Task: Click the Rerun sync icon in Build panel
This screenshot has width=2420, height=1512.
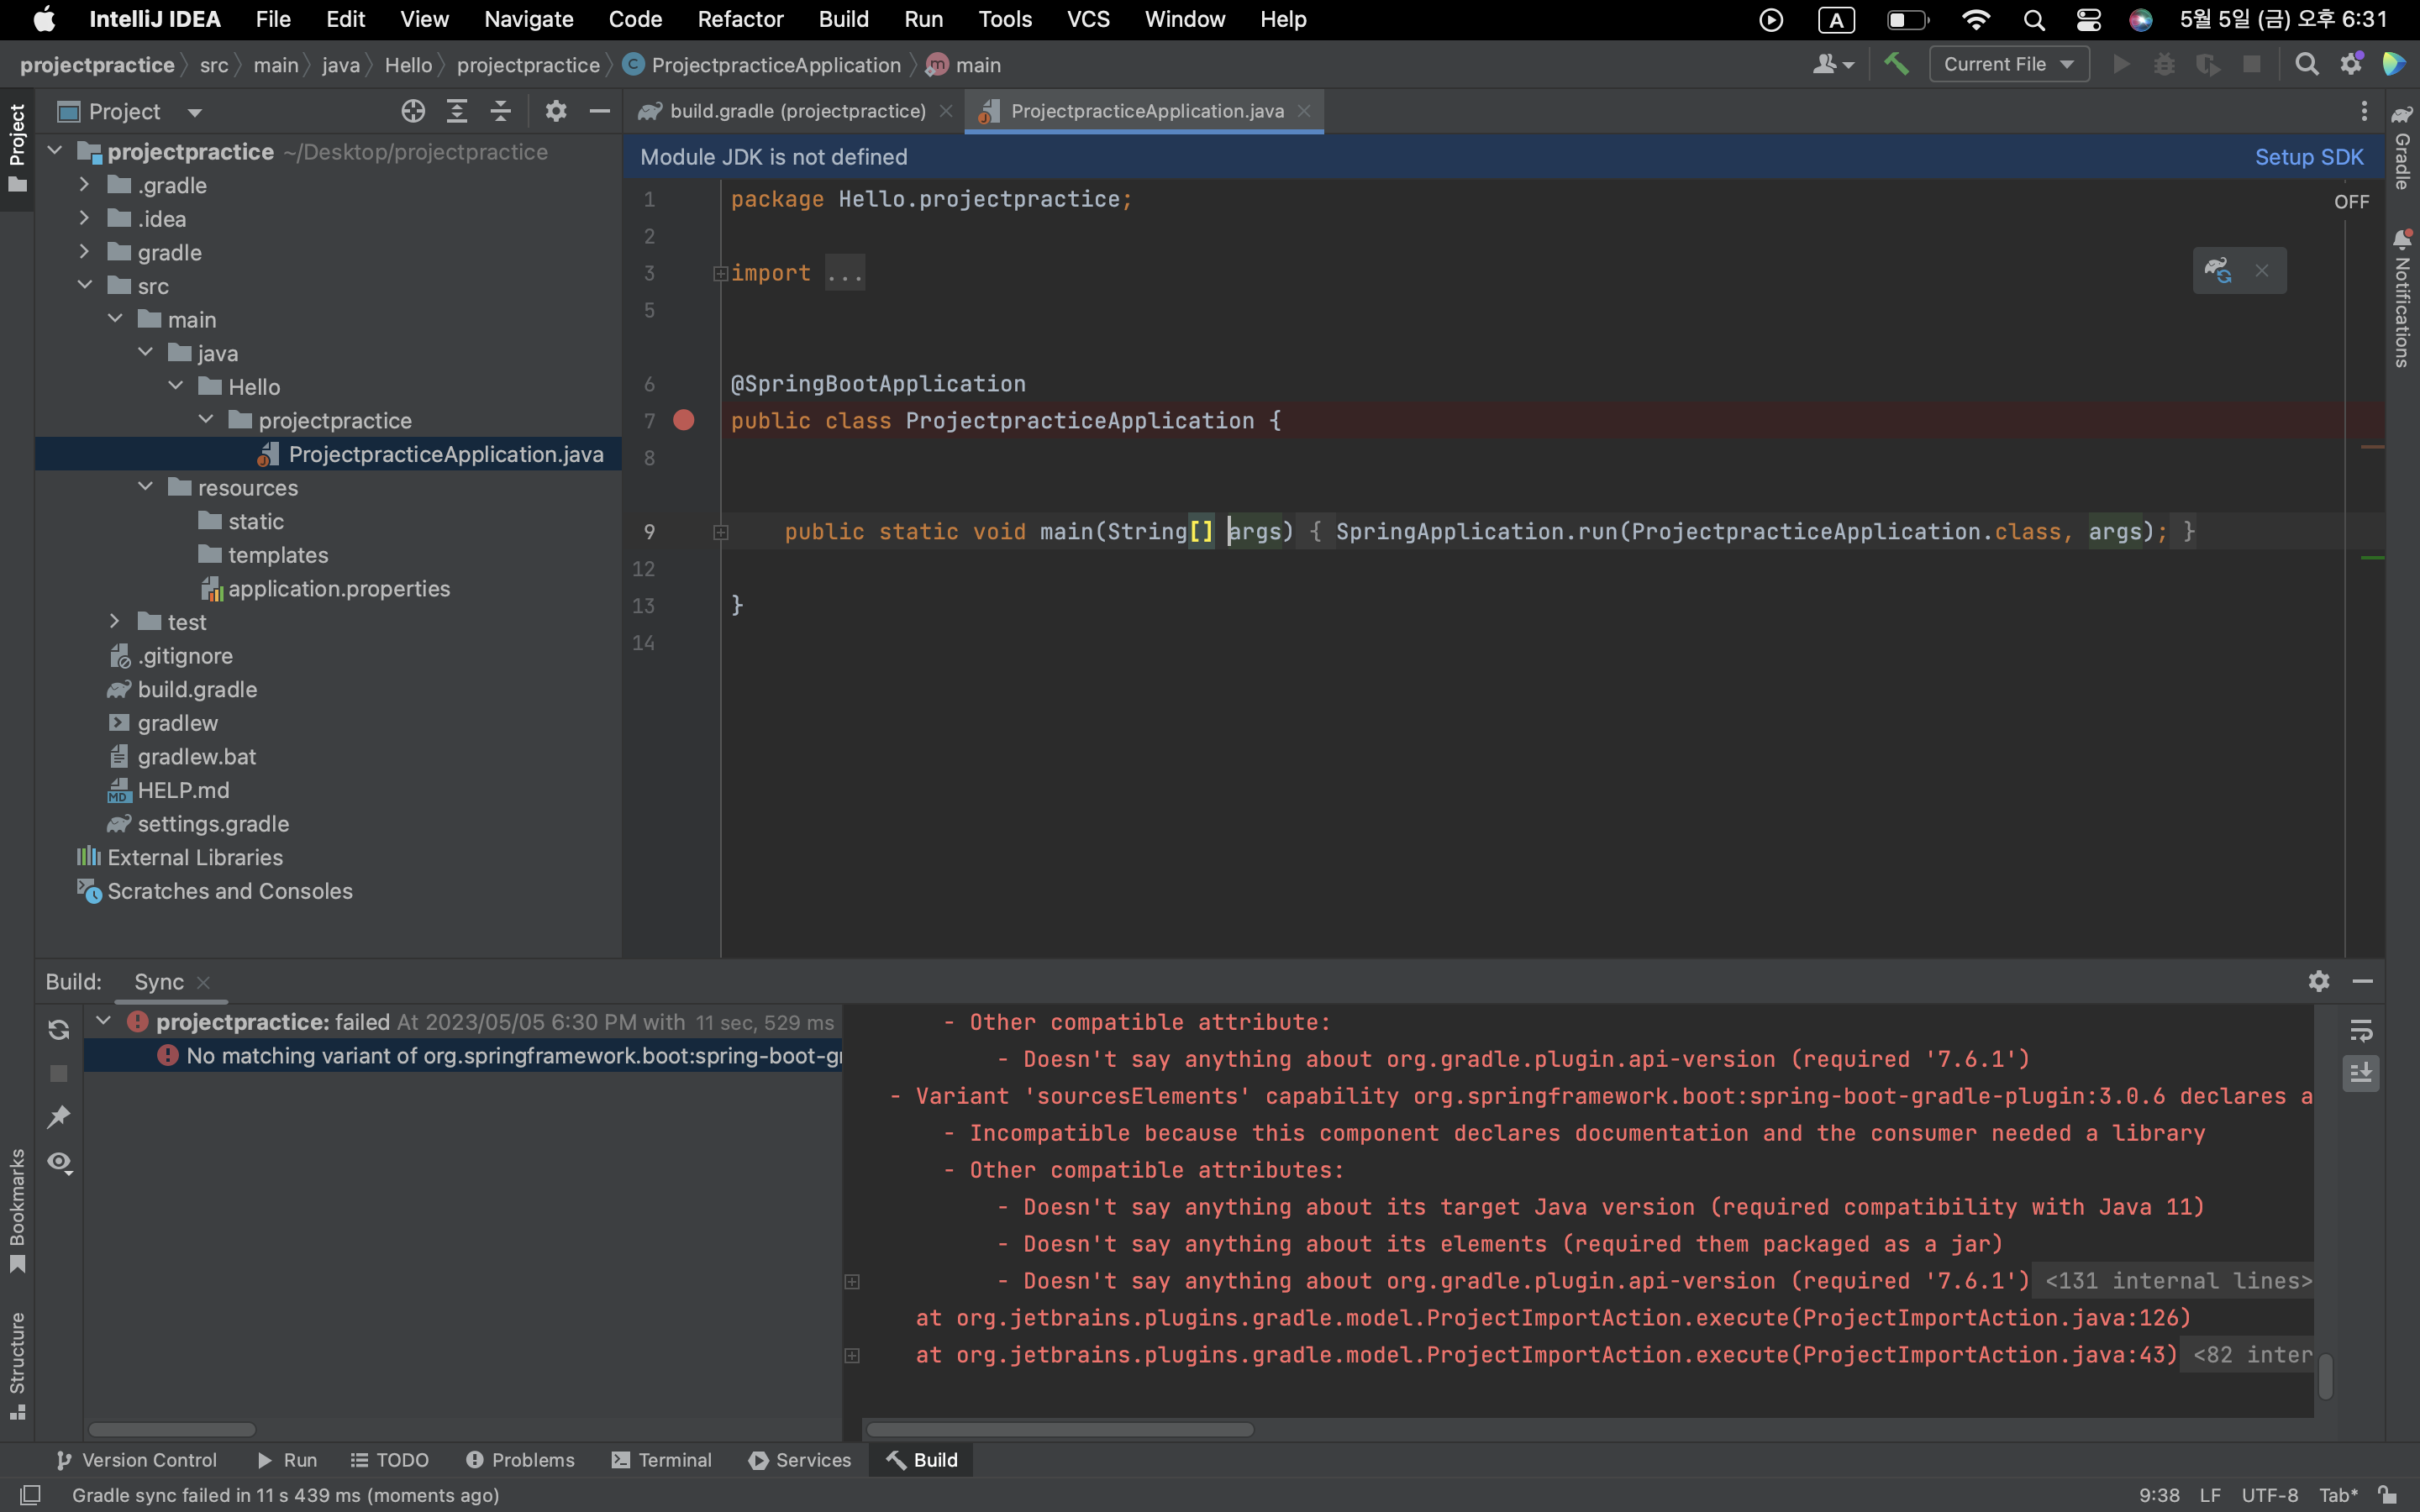Action: click(59, 1030)
